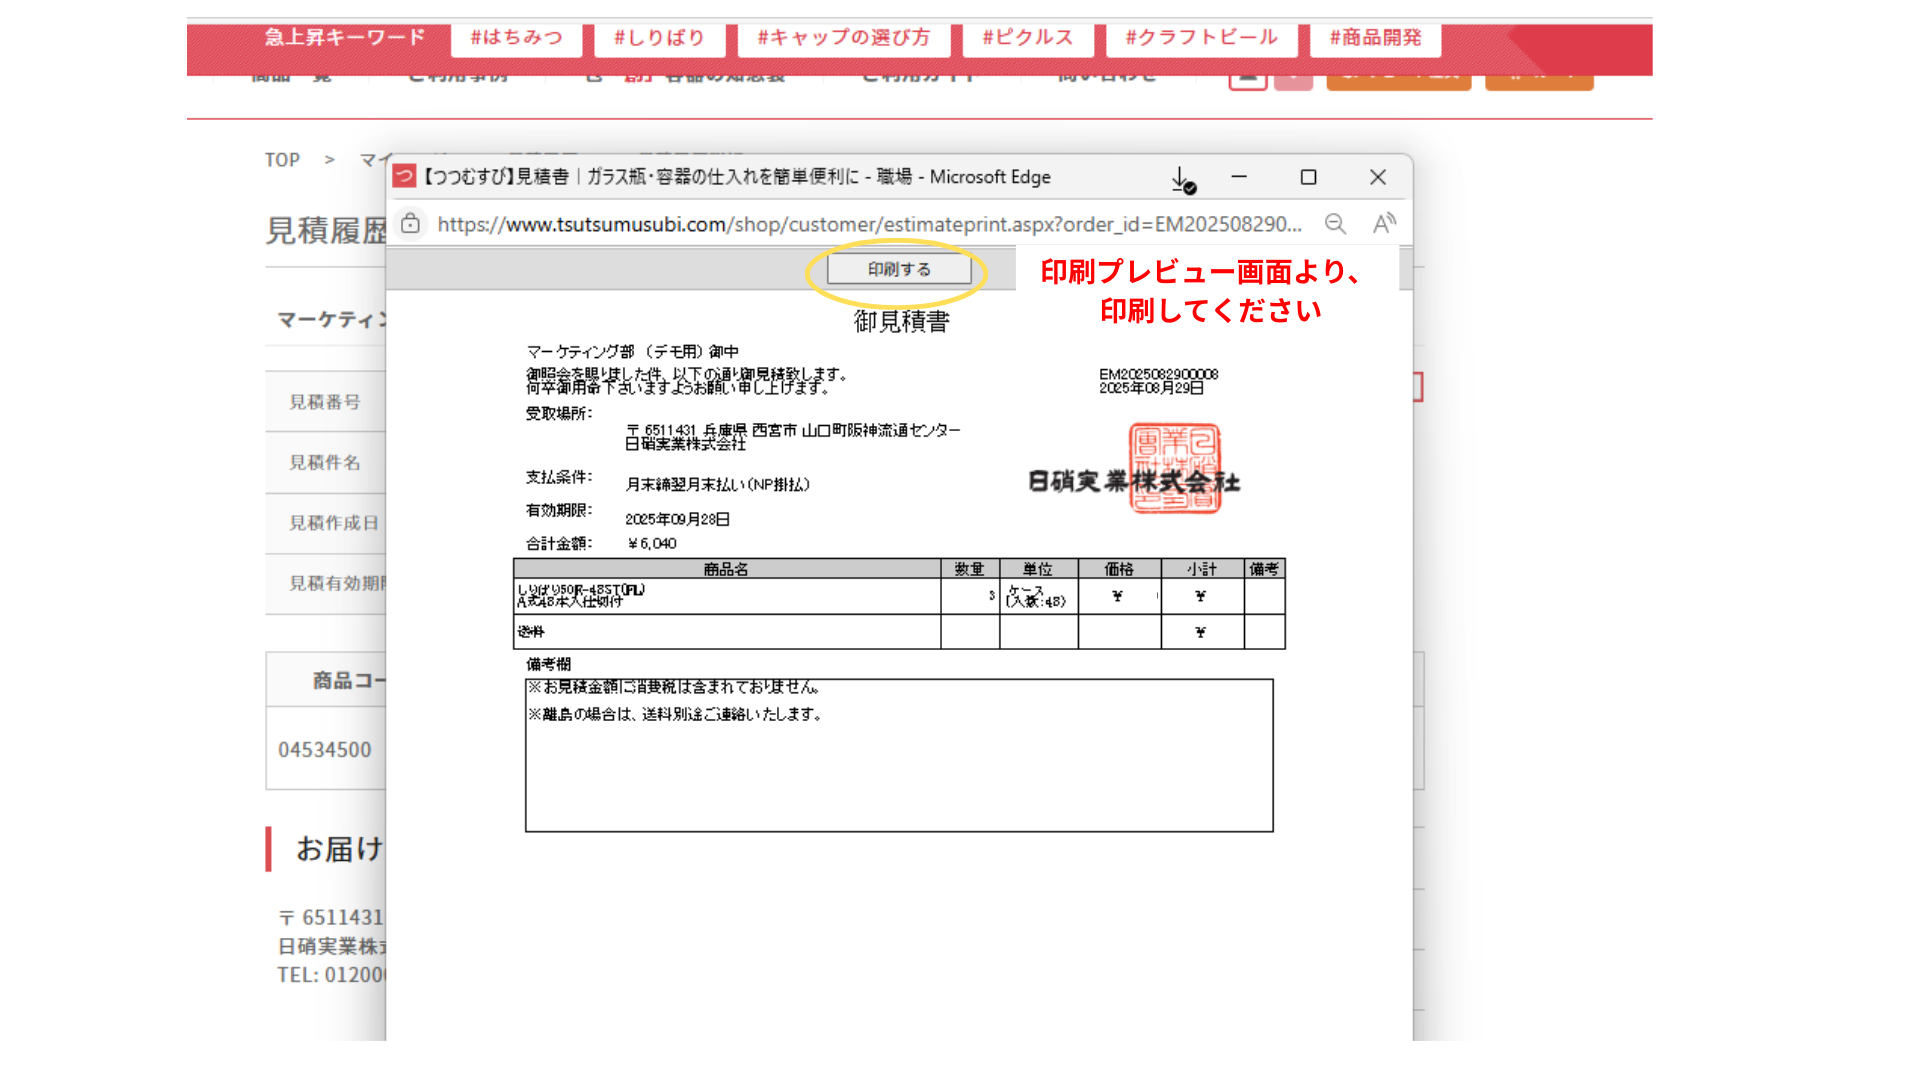Screen dimensions: 1920x1080
Task: Go to TOP breadcrumb link
Action: coord(282,160)
